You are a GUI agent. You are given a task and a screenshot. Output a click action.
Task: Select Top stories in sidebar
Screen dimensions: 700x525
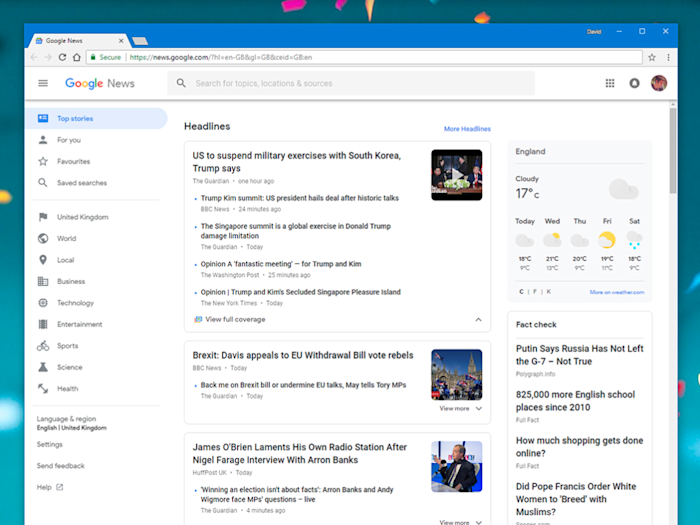click(x=96, y=118)
